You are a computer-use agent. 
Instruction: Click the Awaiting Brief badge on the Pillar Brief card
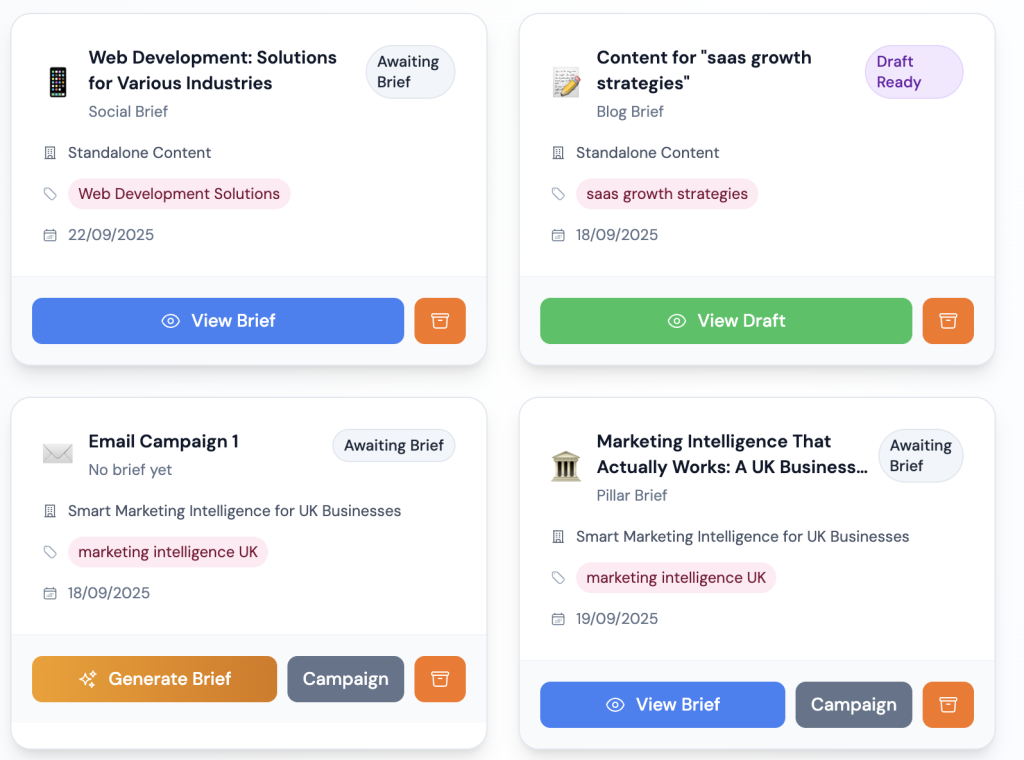pos(920,455)
